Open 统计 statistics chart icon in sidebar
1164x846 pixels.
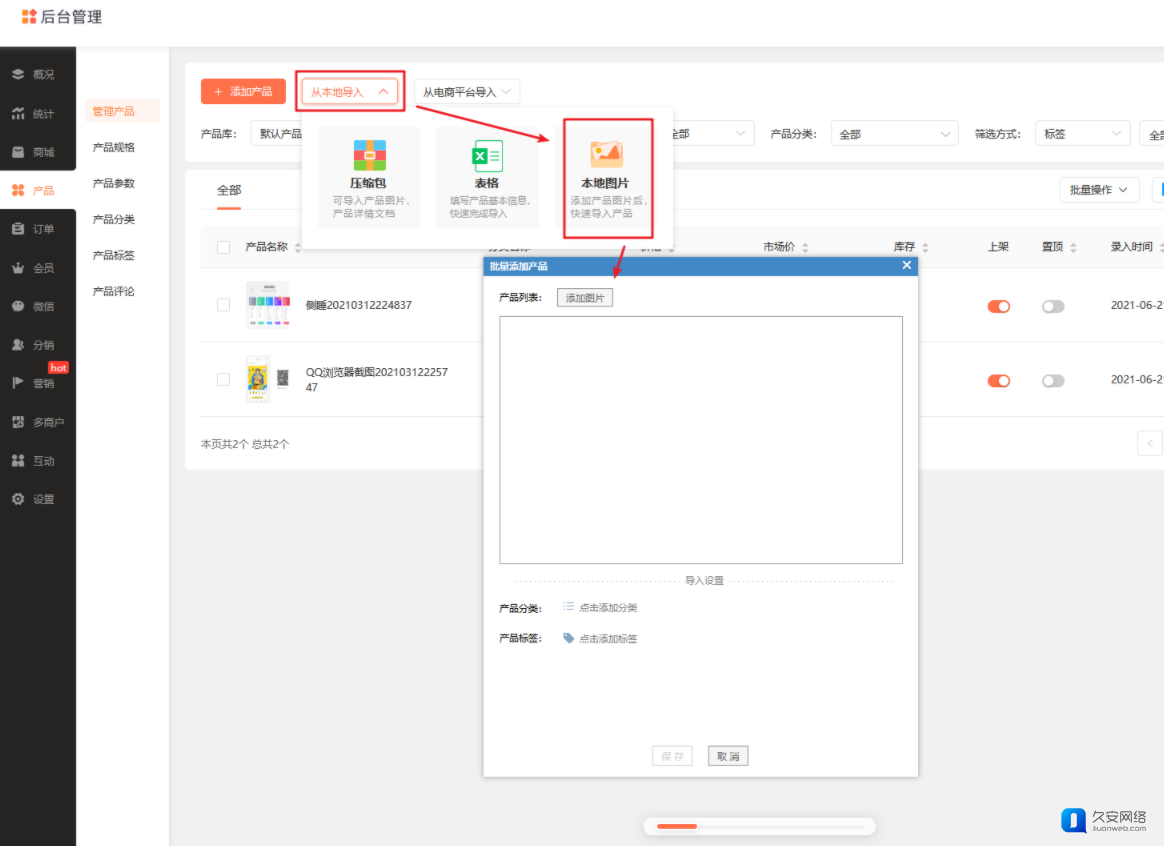tap(18, 114)
